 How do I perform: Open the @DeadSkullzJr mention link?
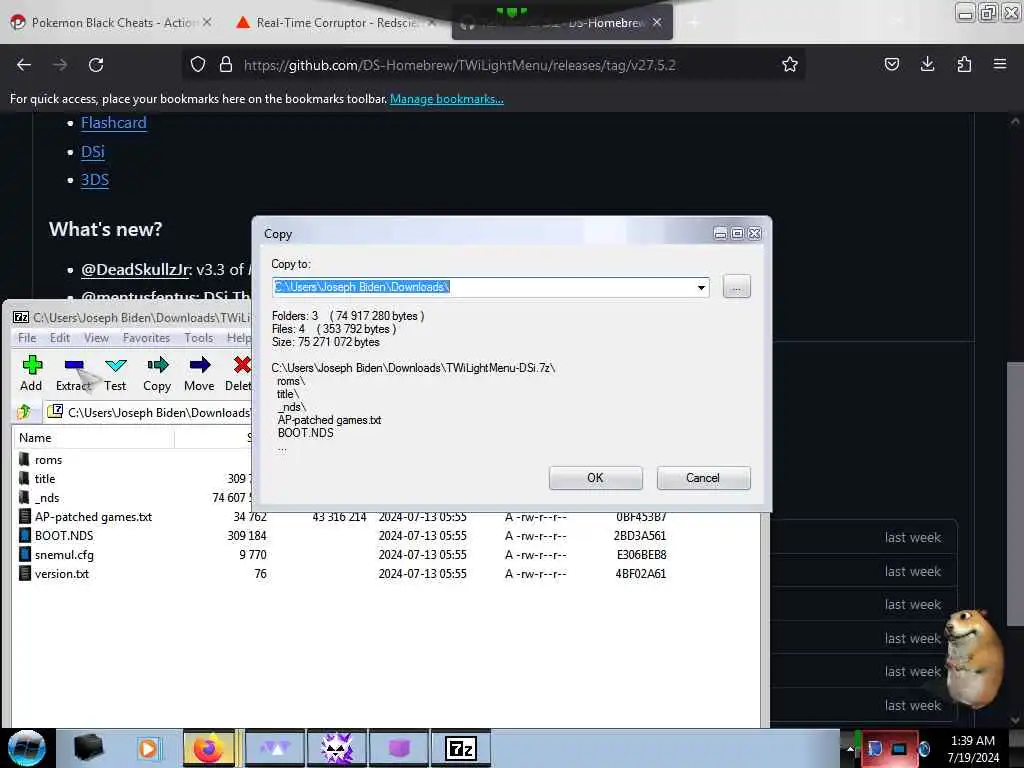tap(136, 270)
